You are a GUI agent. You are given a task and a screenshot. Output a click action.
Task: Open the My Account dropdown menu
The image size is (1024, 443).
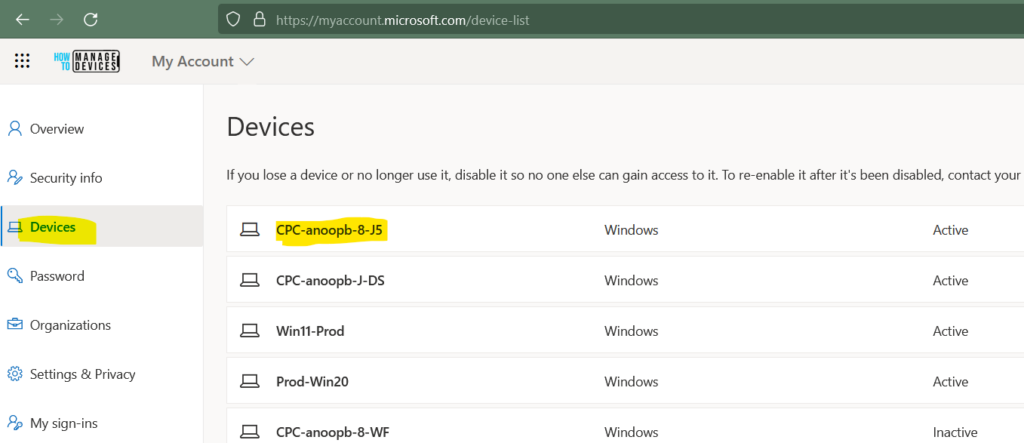coord(202,61)
